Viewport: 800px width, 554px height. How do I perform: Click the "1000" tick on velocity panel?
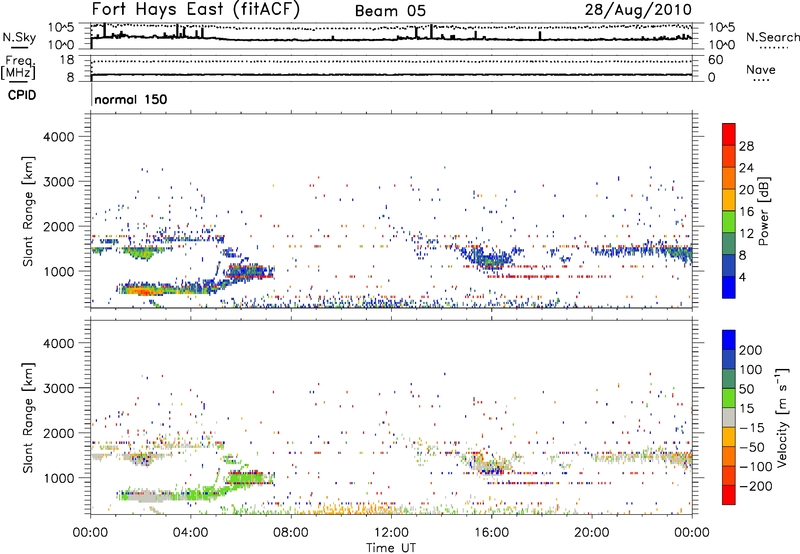click(x=59, y=478)
